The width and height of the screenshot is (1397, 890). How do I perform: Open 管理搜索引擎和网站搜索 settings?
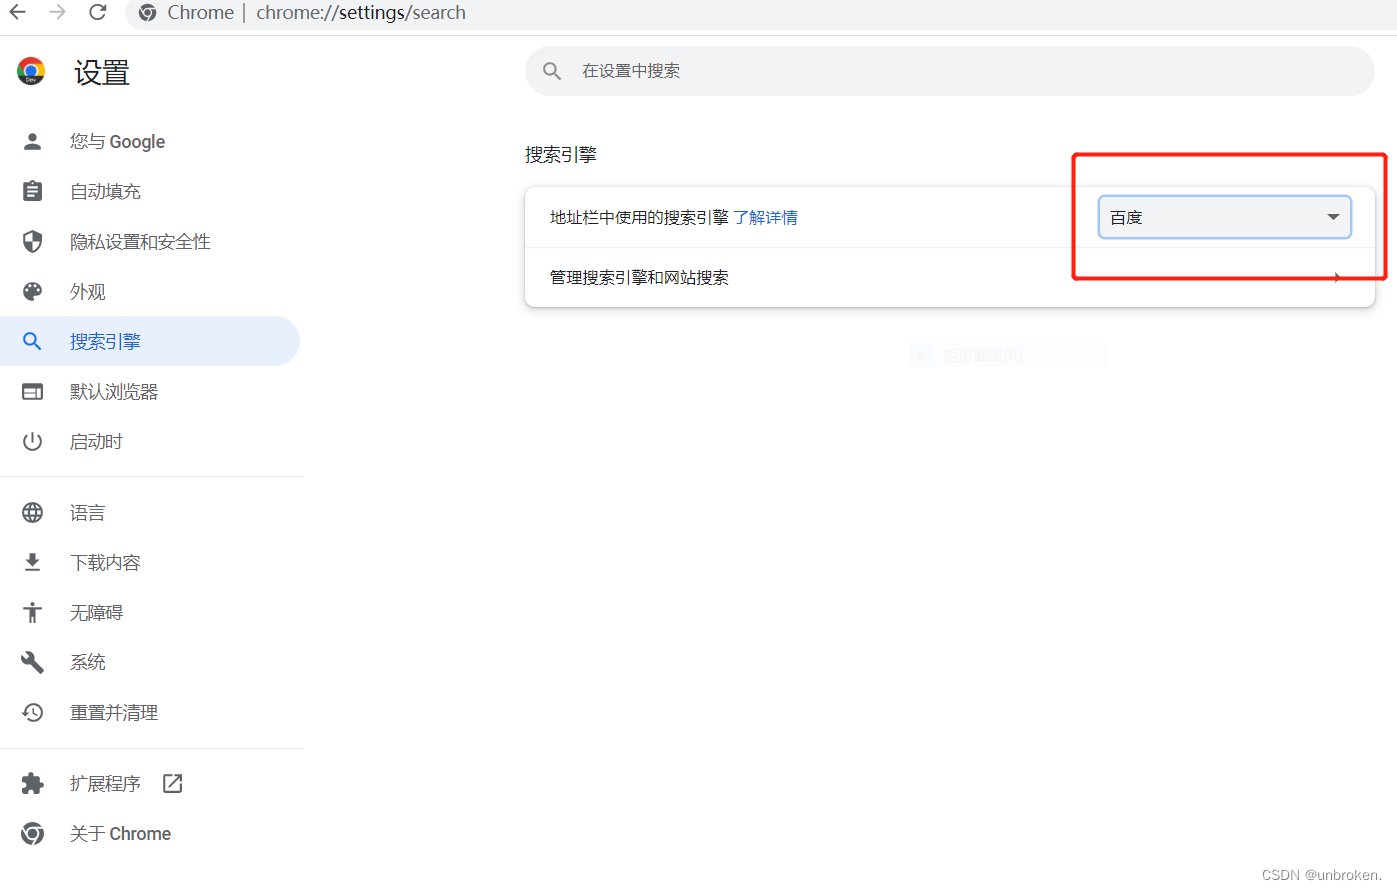tap(950, 277)
